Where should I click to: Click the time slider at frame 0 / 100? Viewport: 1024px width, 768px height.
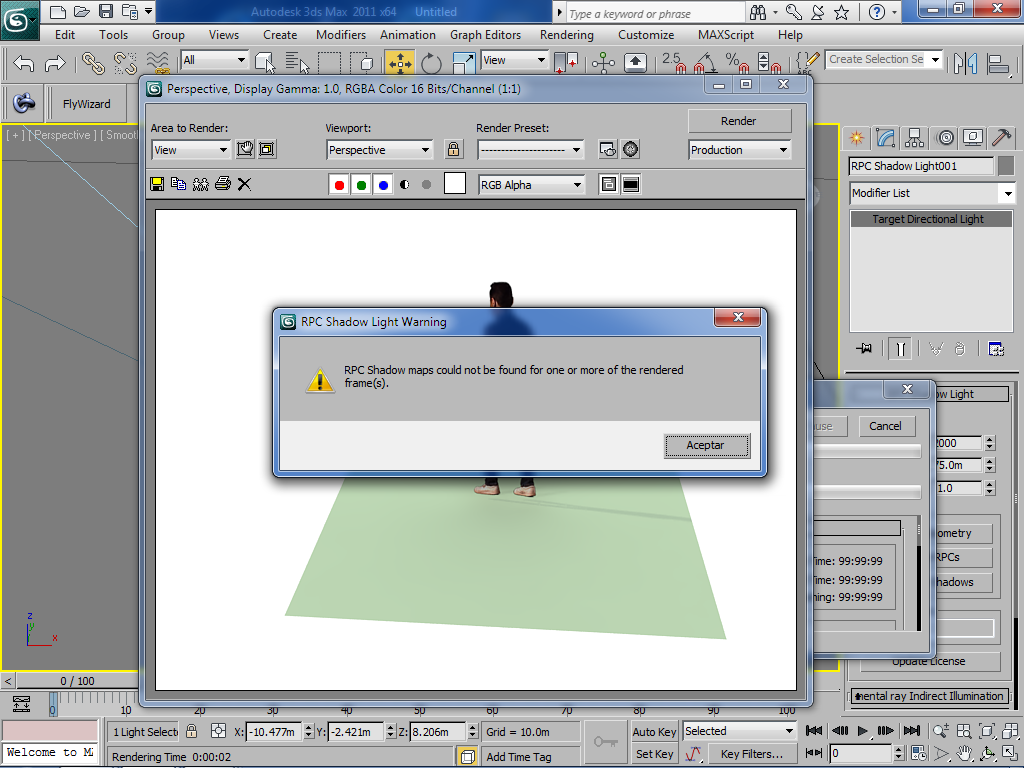click(x=77, y=681)
